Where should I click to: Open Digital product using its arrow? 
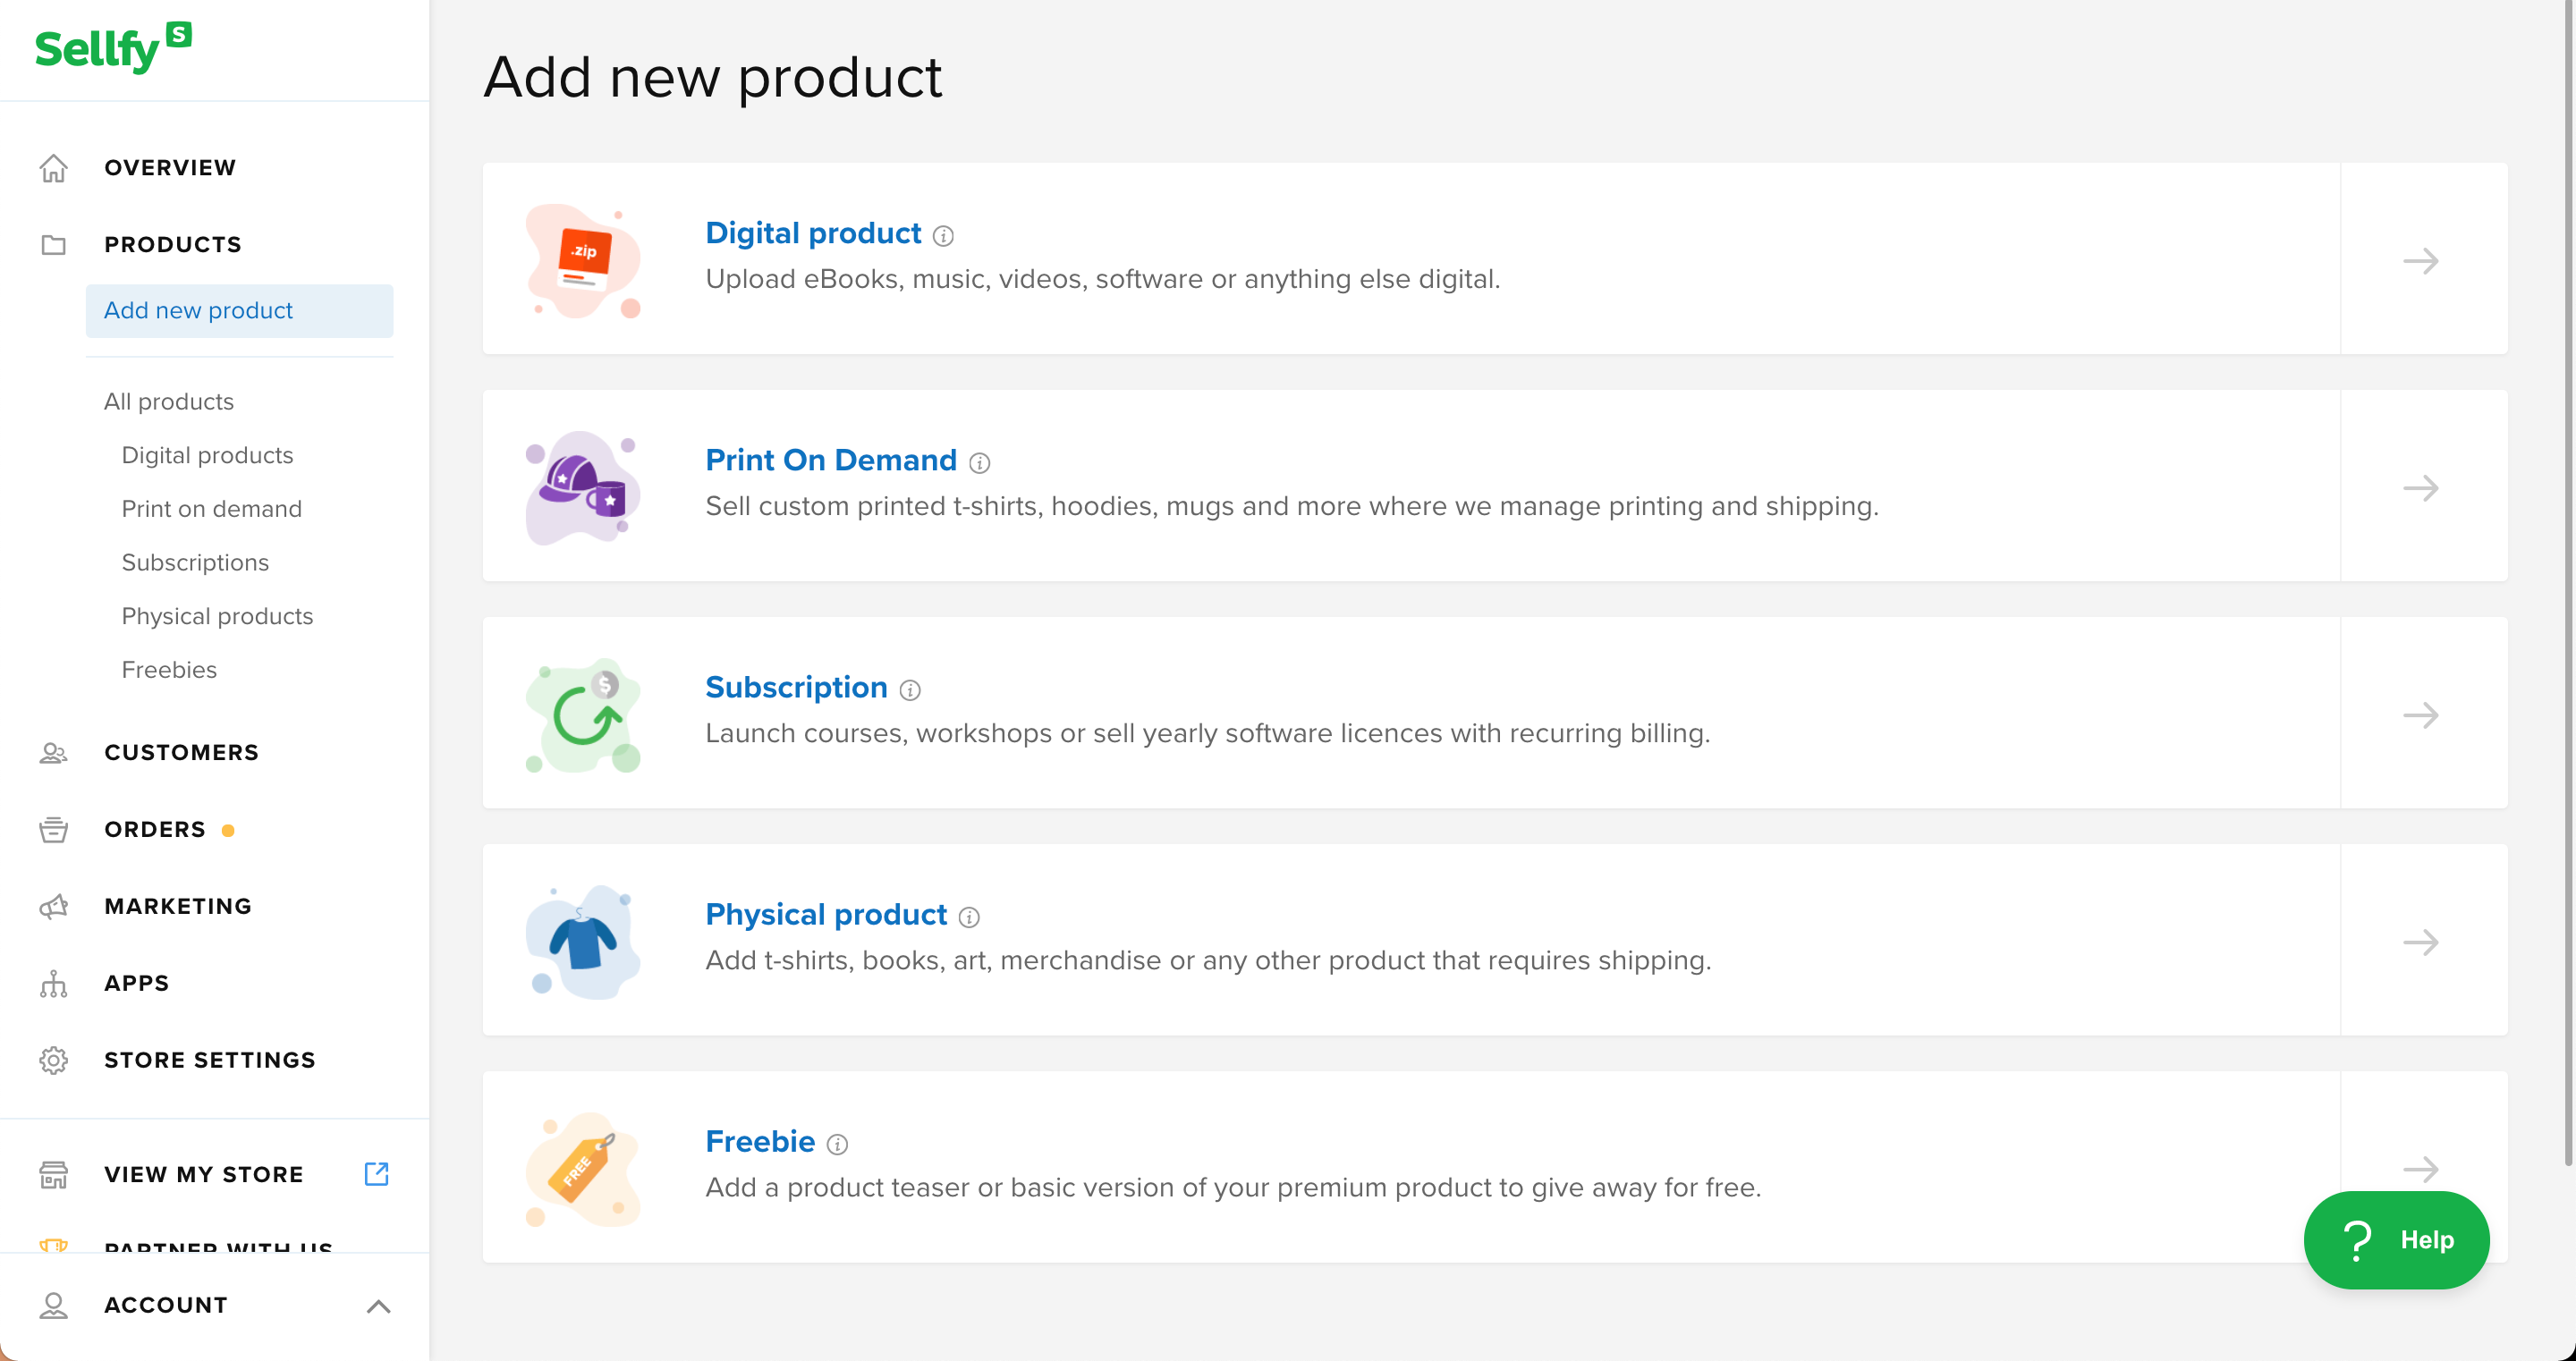(2421, 261)
